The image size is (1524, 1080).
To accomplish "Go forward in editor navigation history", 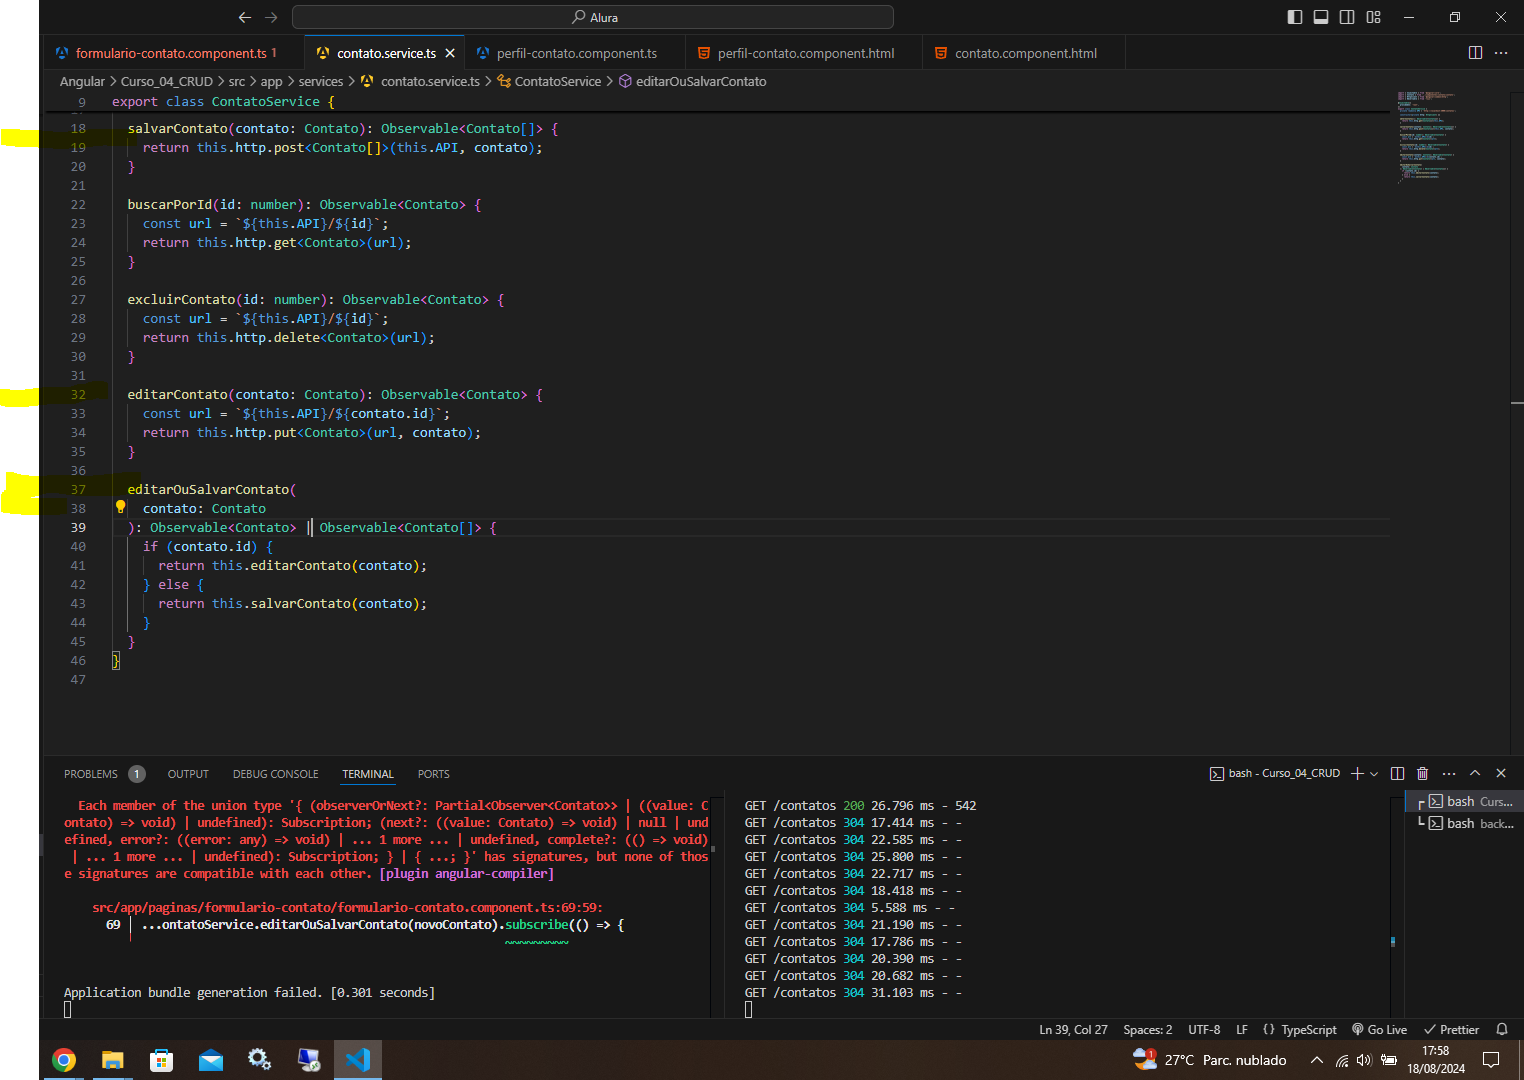I will point(271,17).
